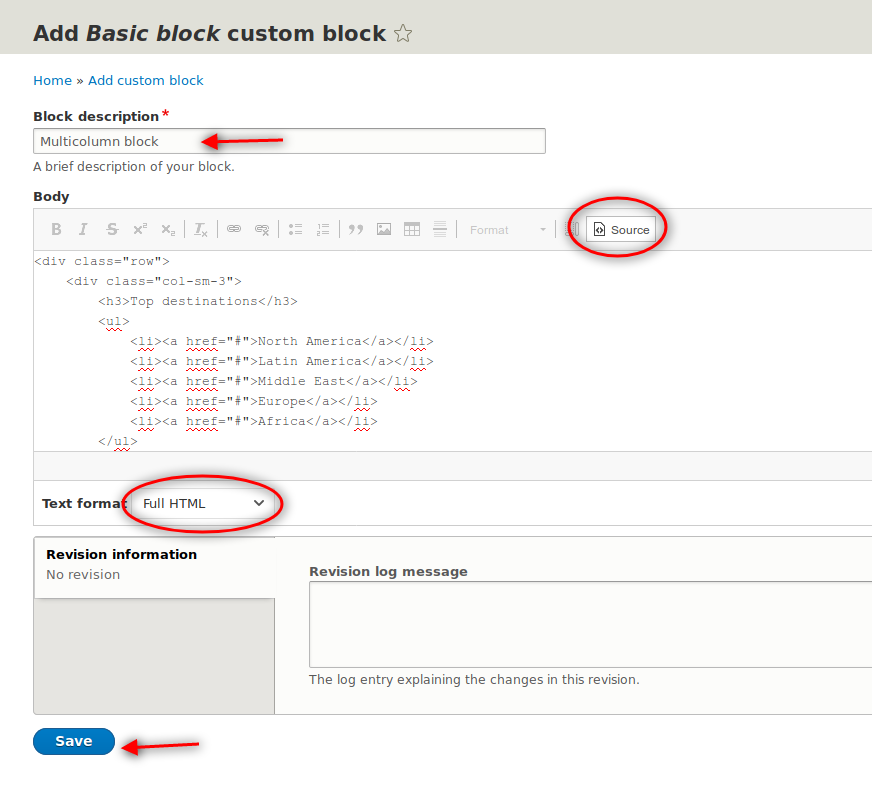This screenshot has width=872, height=788.
Task: Toggle bold formatting in editor toolbar
Action: point(57,229)
